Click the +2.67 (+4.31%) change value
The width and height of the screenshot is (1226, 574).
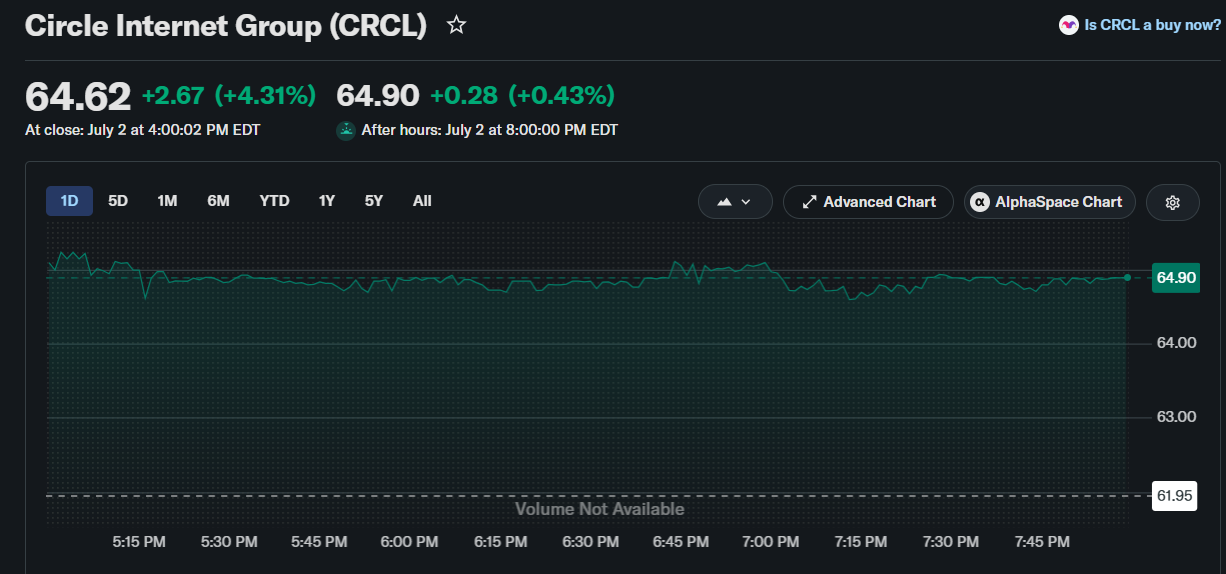229,96
